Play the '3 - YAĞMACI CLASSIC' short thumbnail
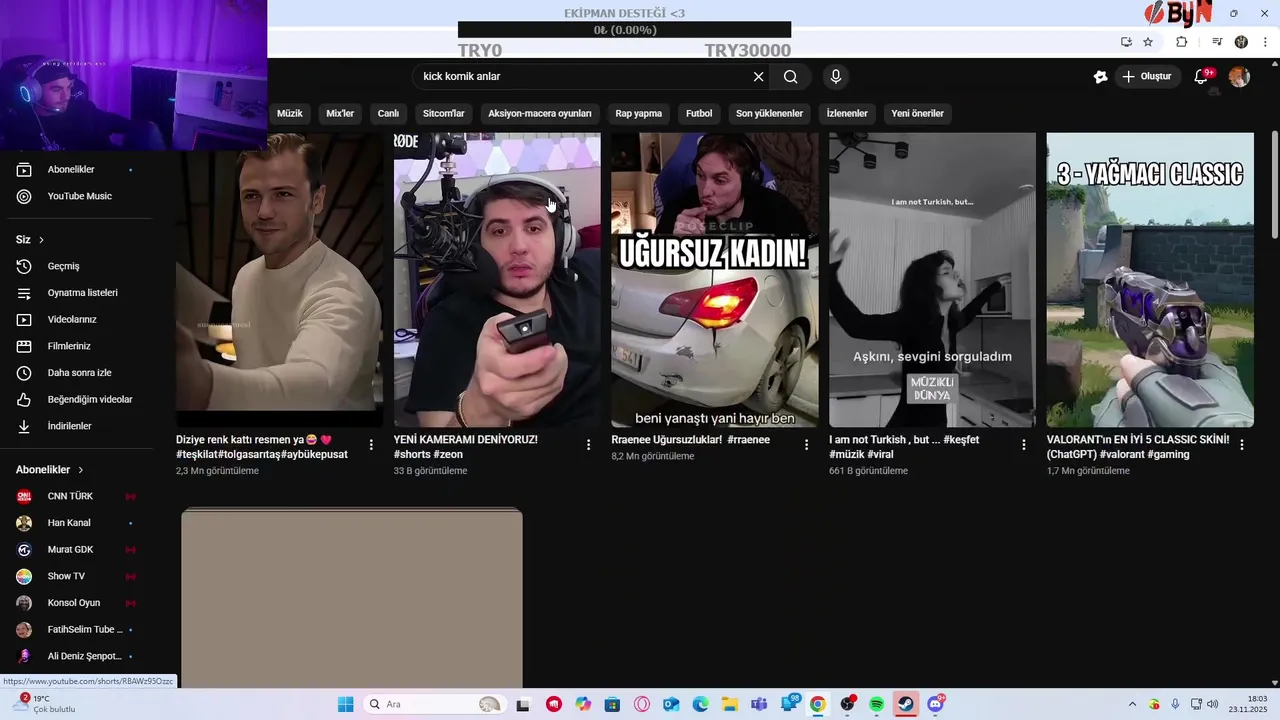The image size is (1280, 720). pos(1150,280)
